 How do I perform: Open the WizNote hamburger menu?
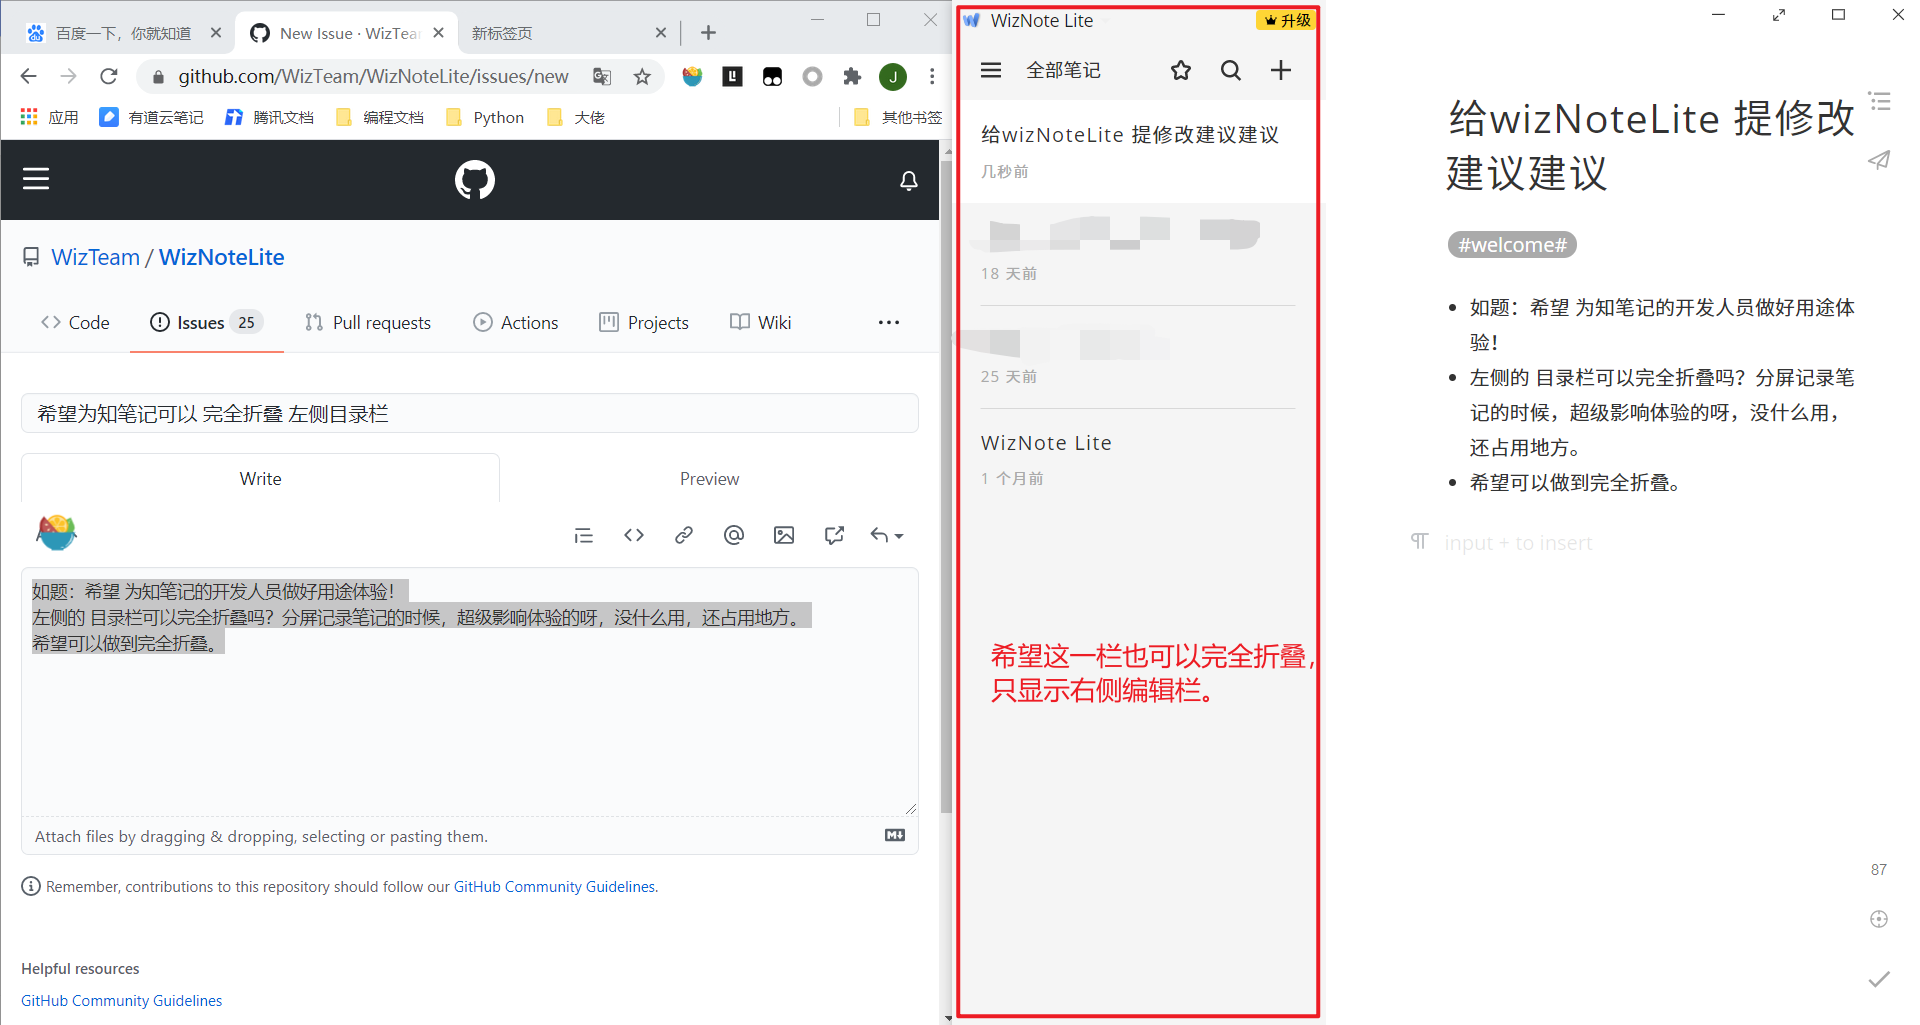(x=990, y=70)
